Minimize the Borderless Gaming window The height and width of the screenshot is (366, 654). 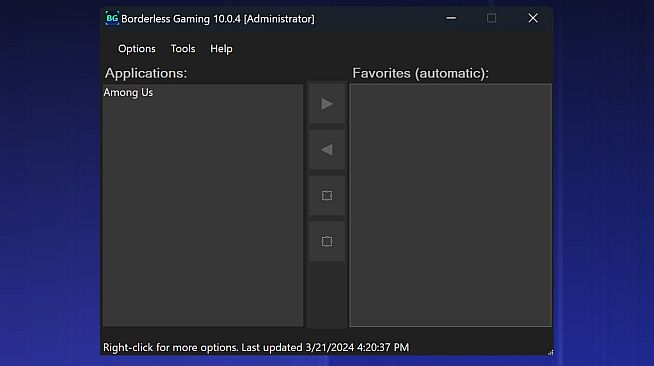tap(451, 18)
